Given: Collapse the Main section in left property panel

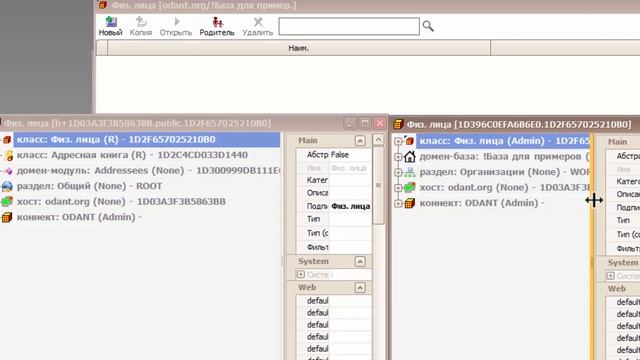Looking at the screenshot, I should pos(360,141).
